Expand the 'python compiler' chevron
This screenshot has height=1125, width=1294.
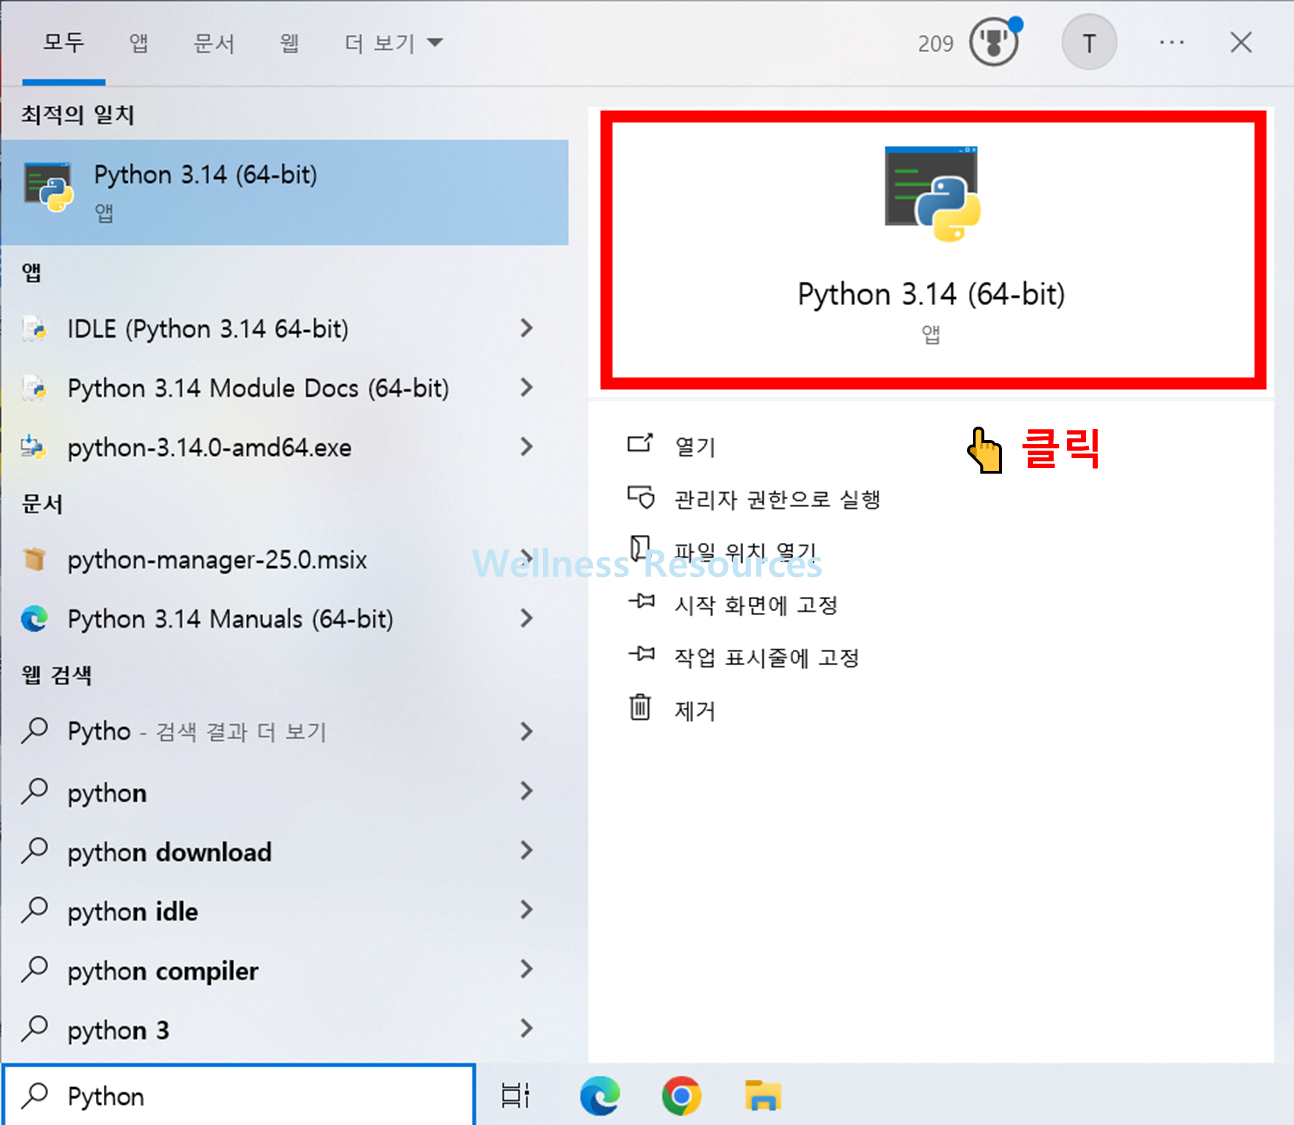tap(527, 969)
